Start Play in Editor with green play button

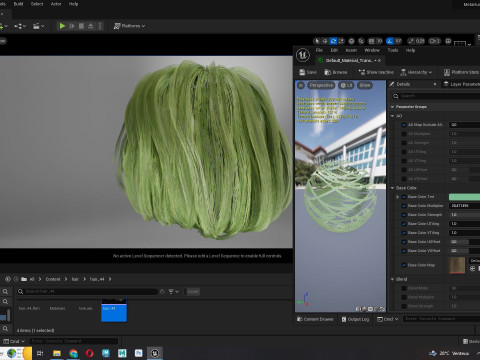62,26
